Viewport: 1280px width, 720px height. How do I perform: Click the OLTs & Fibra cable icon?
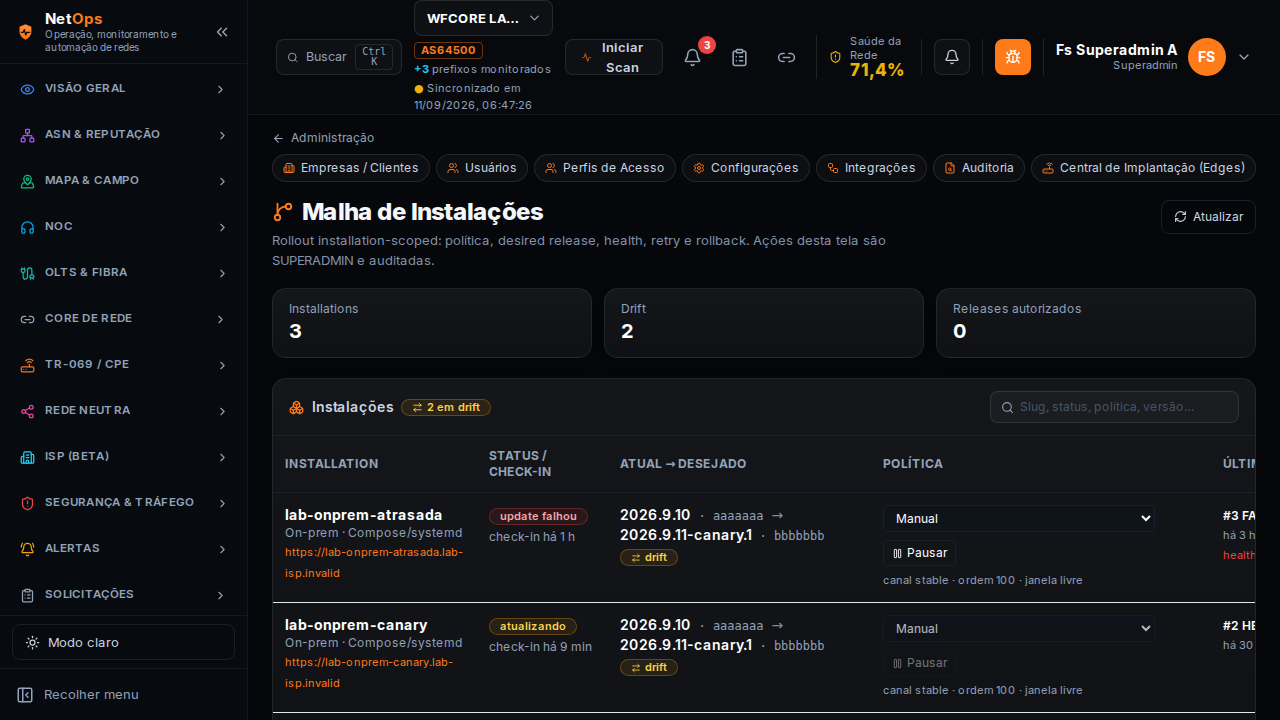pyautogui.click(x=28, y=273)
